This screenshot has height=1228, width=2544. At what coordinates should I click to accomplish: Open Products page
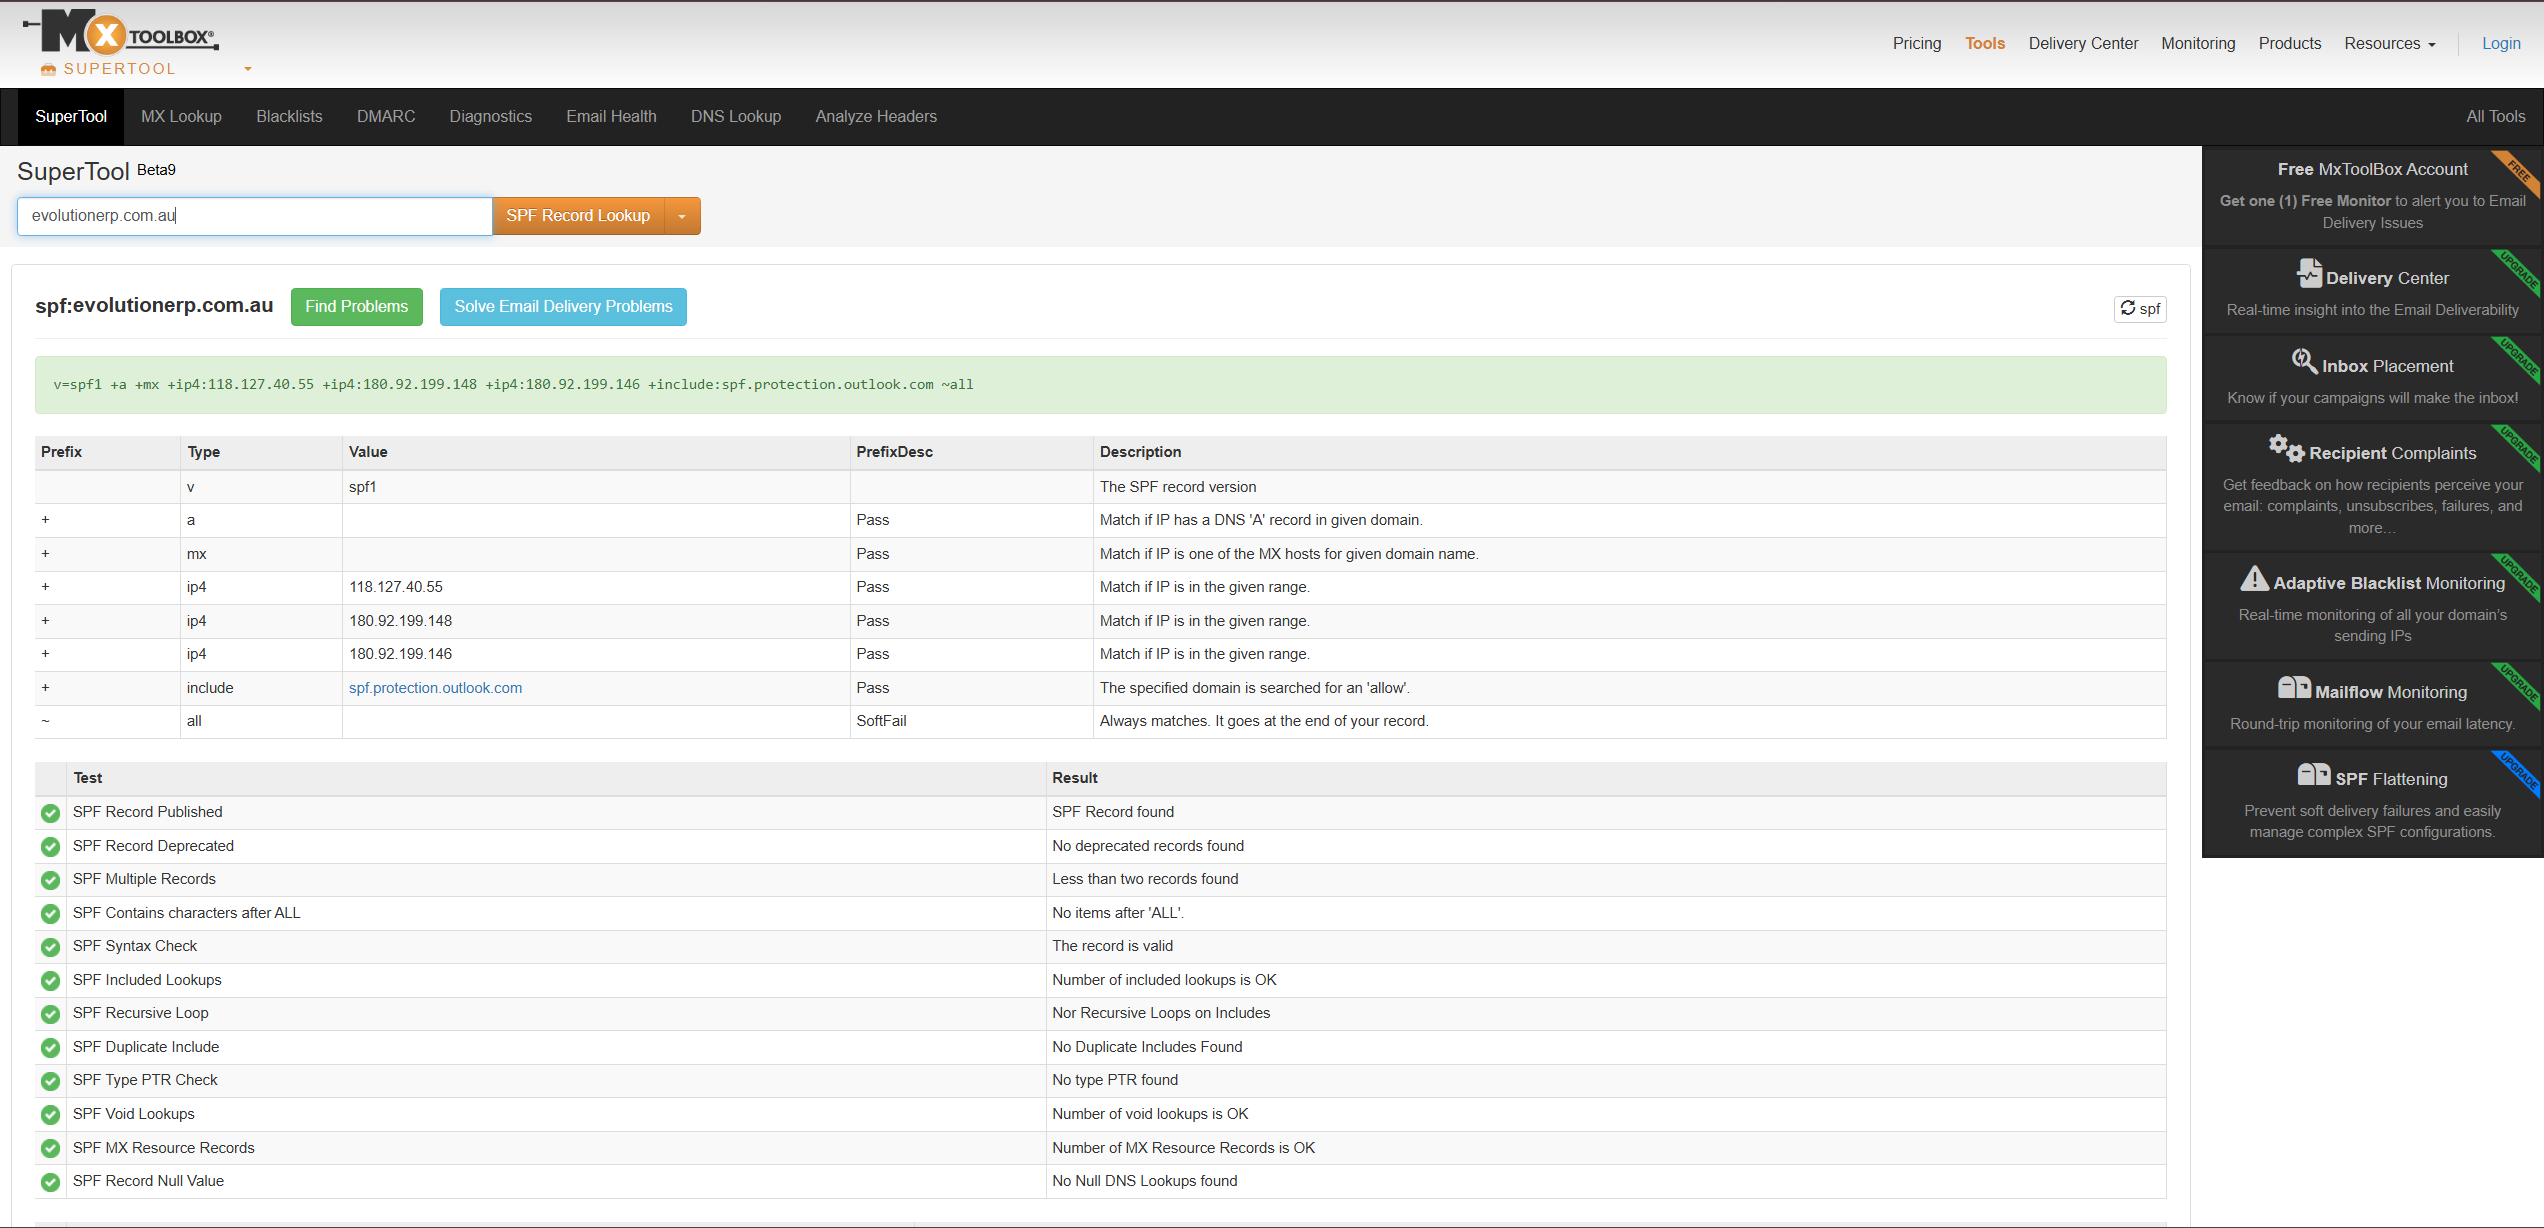coord(2289,43)
